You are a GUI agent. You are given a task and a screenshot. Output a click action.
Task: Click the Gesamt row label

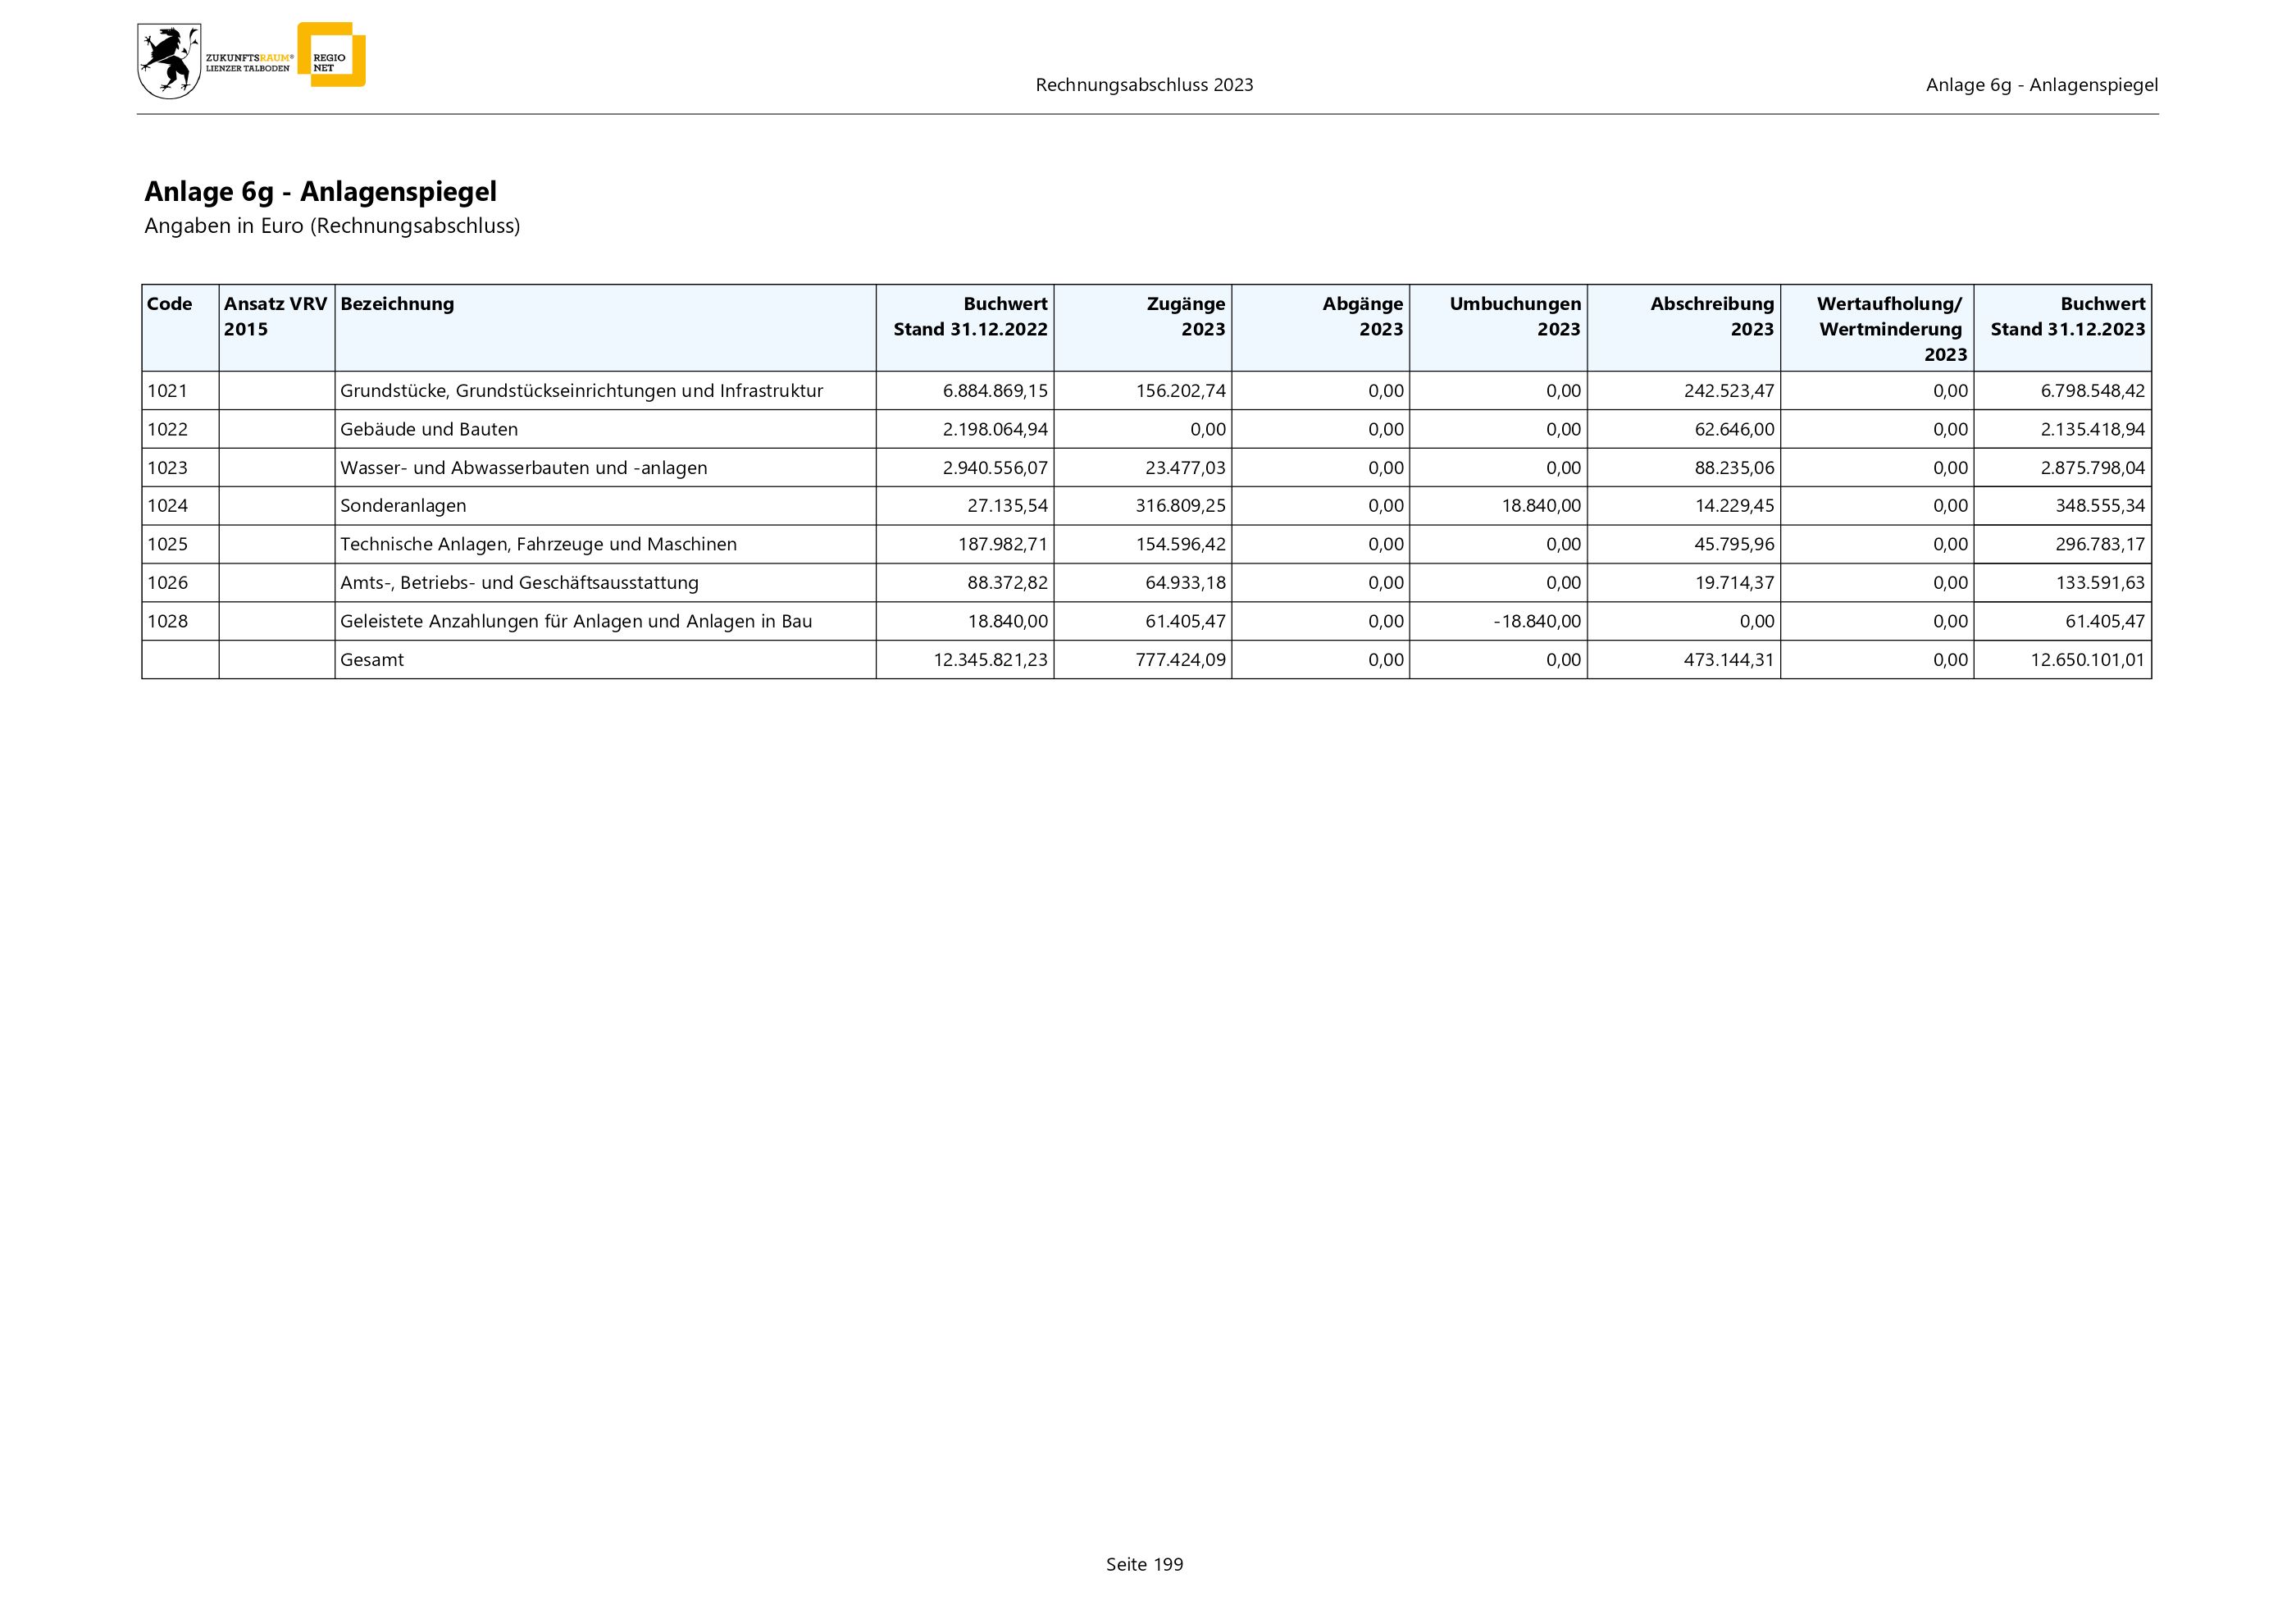(372, 660)
